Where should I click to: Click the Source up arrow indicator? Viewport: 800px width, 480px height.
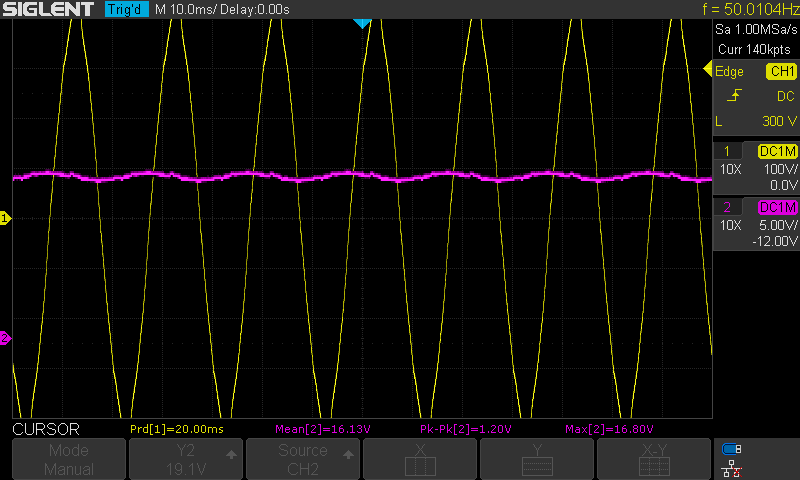348,454
